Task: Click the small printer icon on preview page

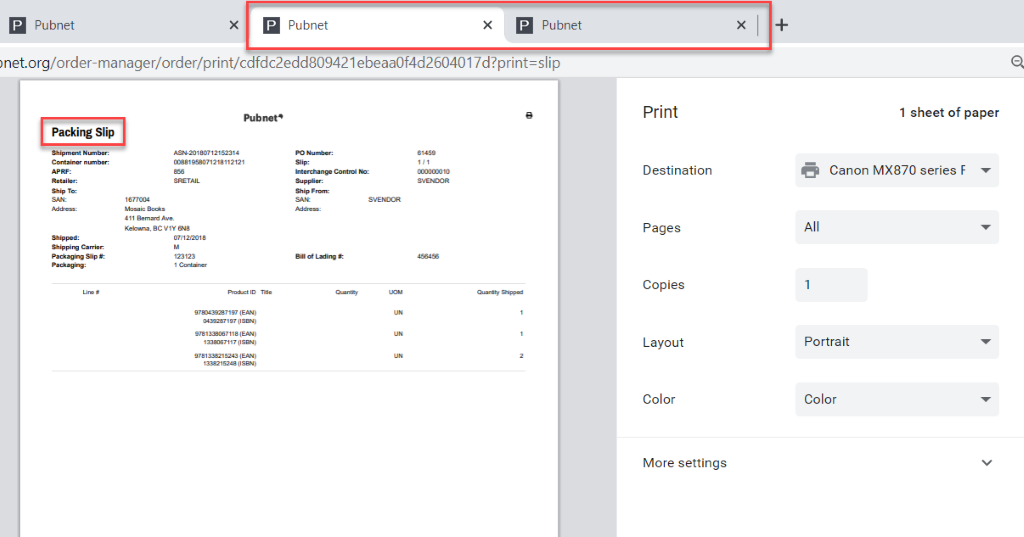Action: [529, 116]
